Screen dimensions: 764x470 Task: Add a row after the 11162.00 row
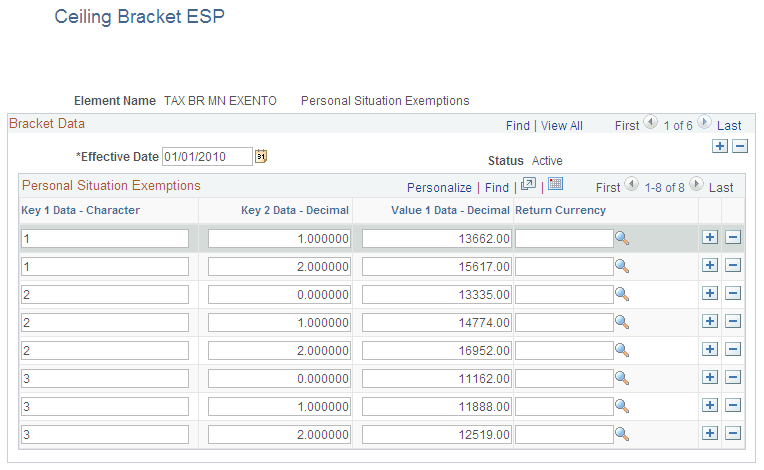tap(710, 377)
